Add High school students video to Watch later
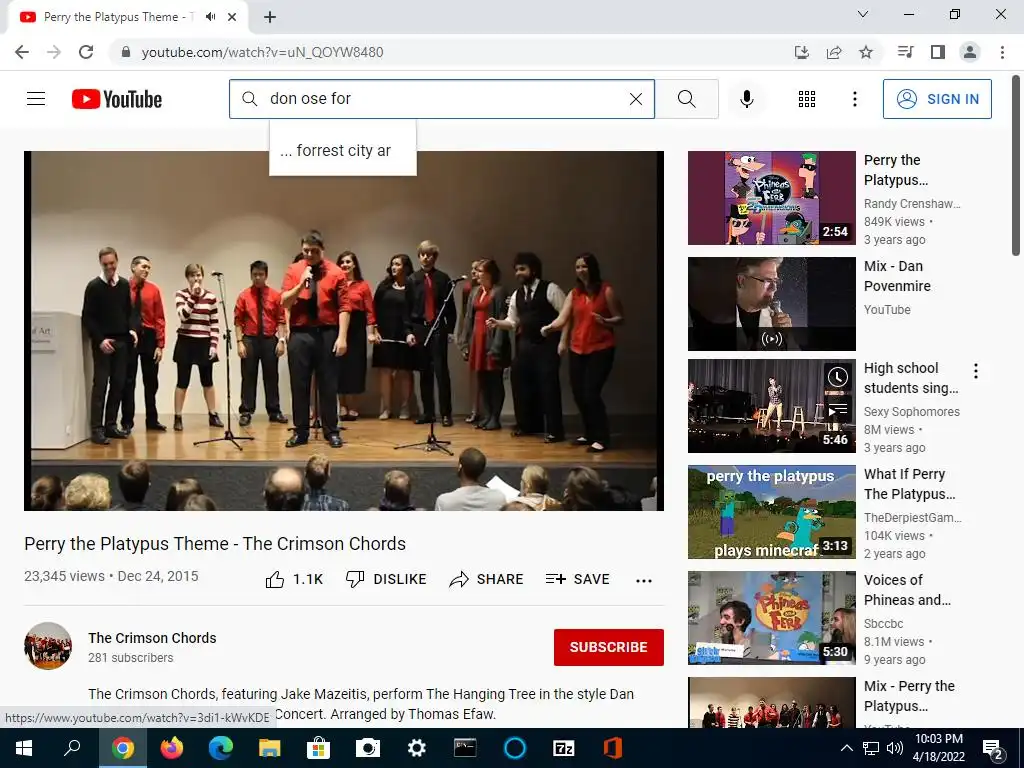The image size is (1024, 768). (x=837, y=377)
